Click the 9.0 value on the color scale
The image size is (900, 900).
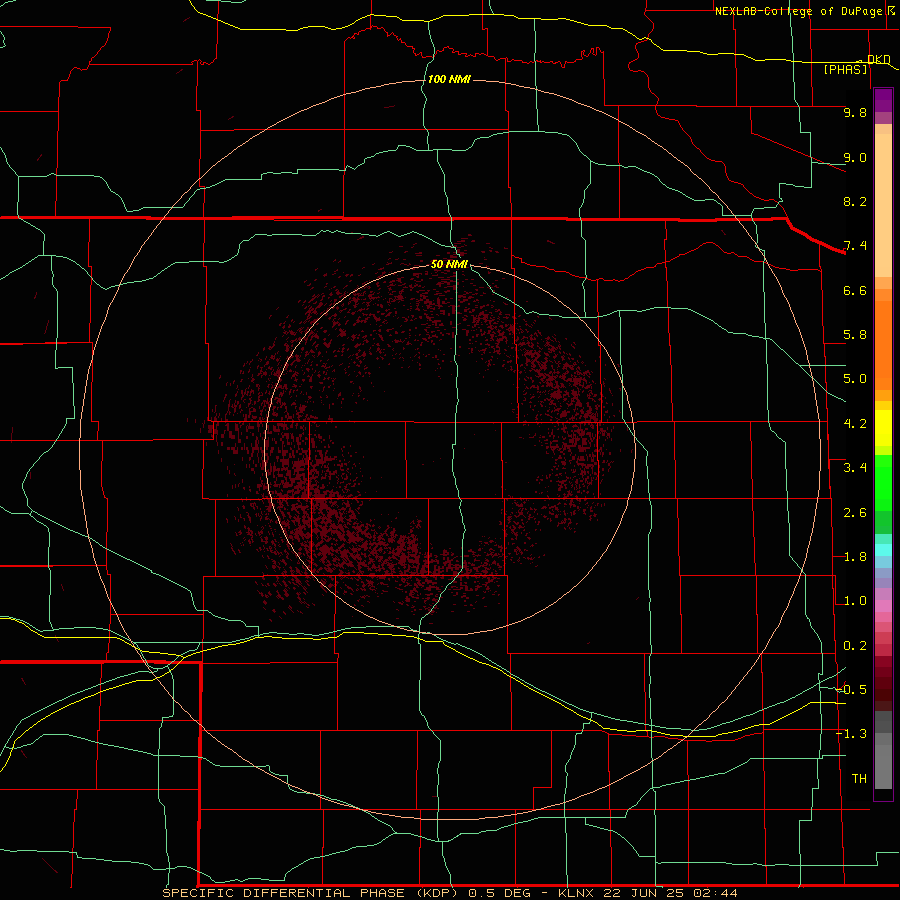855,157
